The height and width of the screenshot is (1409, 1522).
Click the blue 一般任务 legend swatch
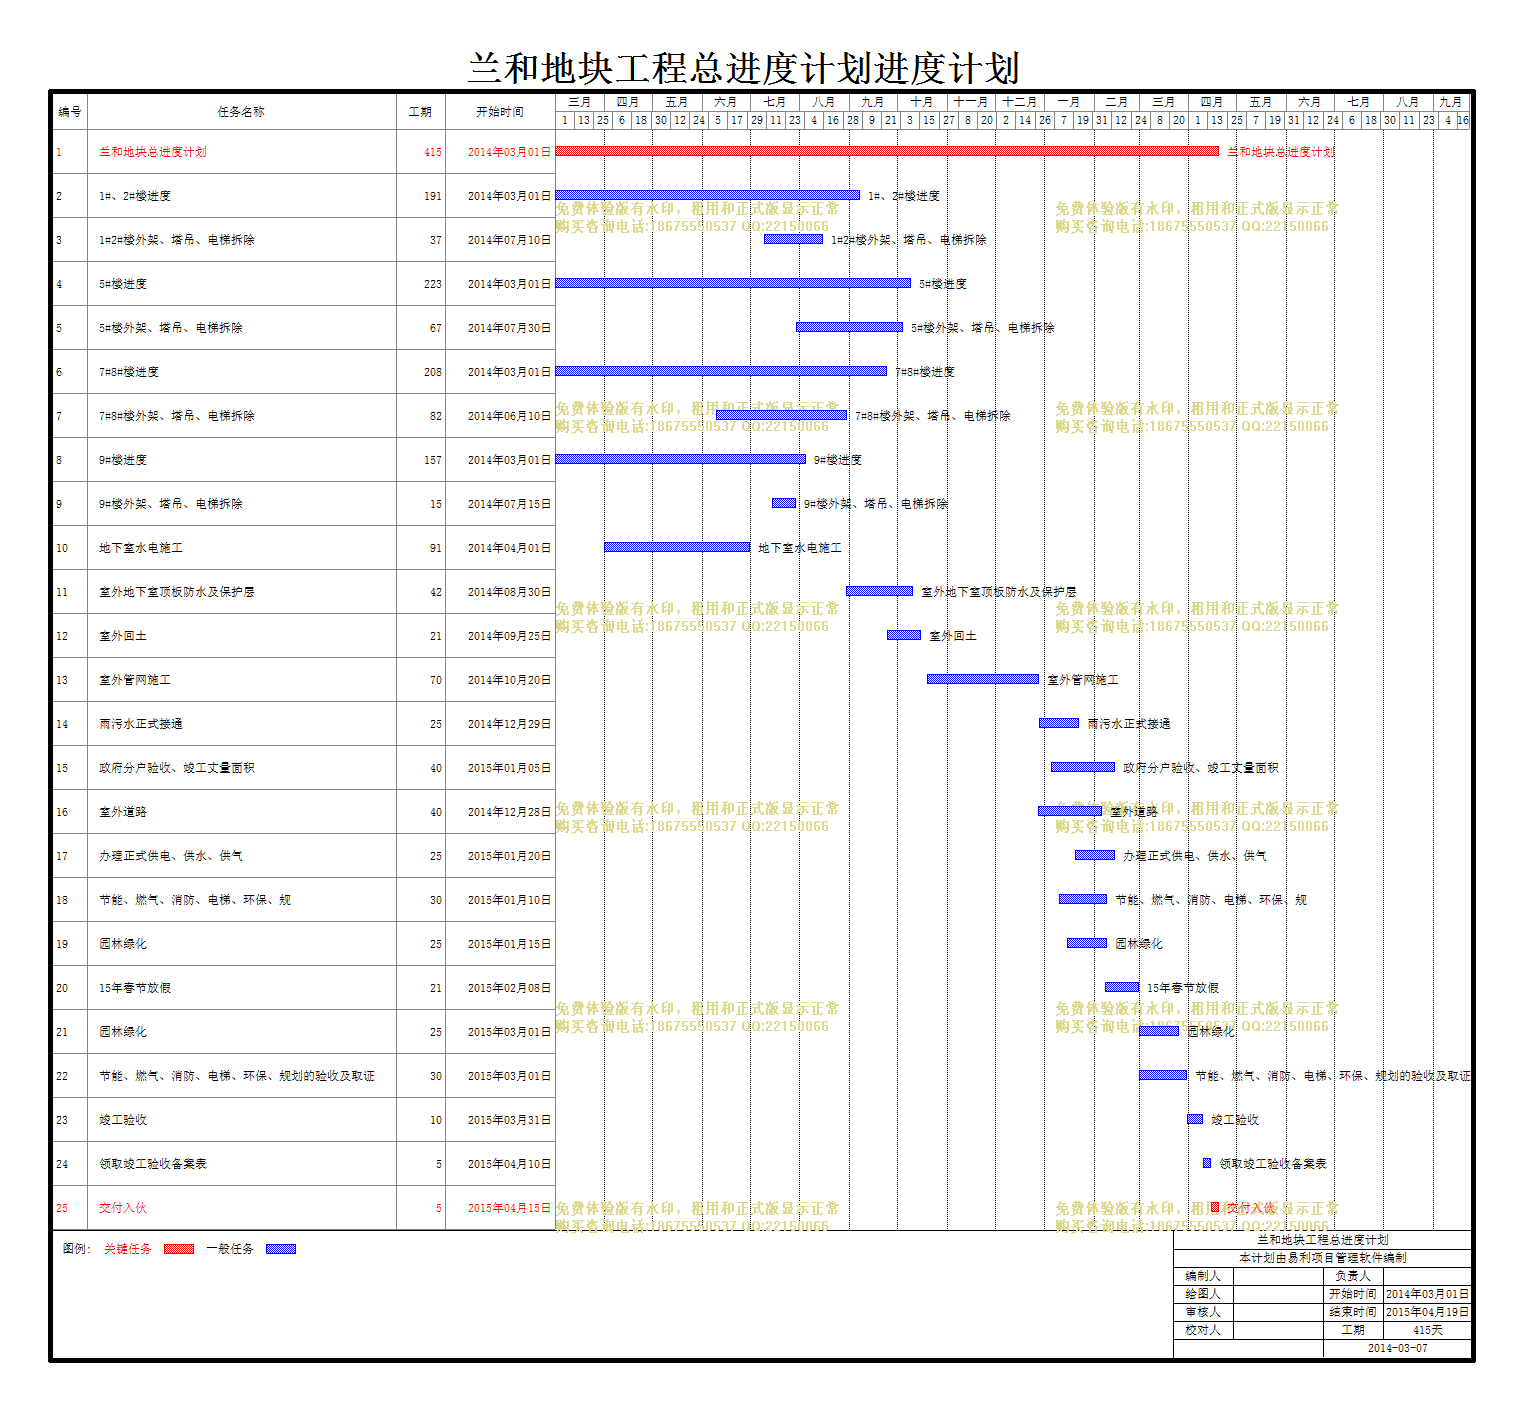coord(281,1249)
